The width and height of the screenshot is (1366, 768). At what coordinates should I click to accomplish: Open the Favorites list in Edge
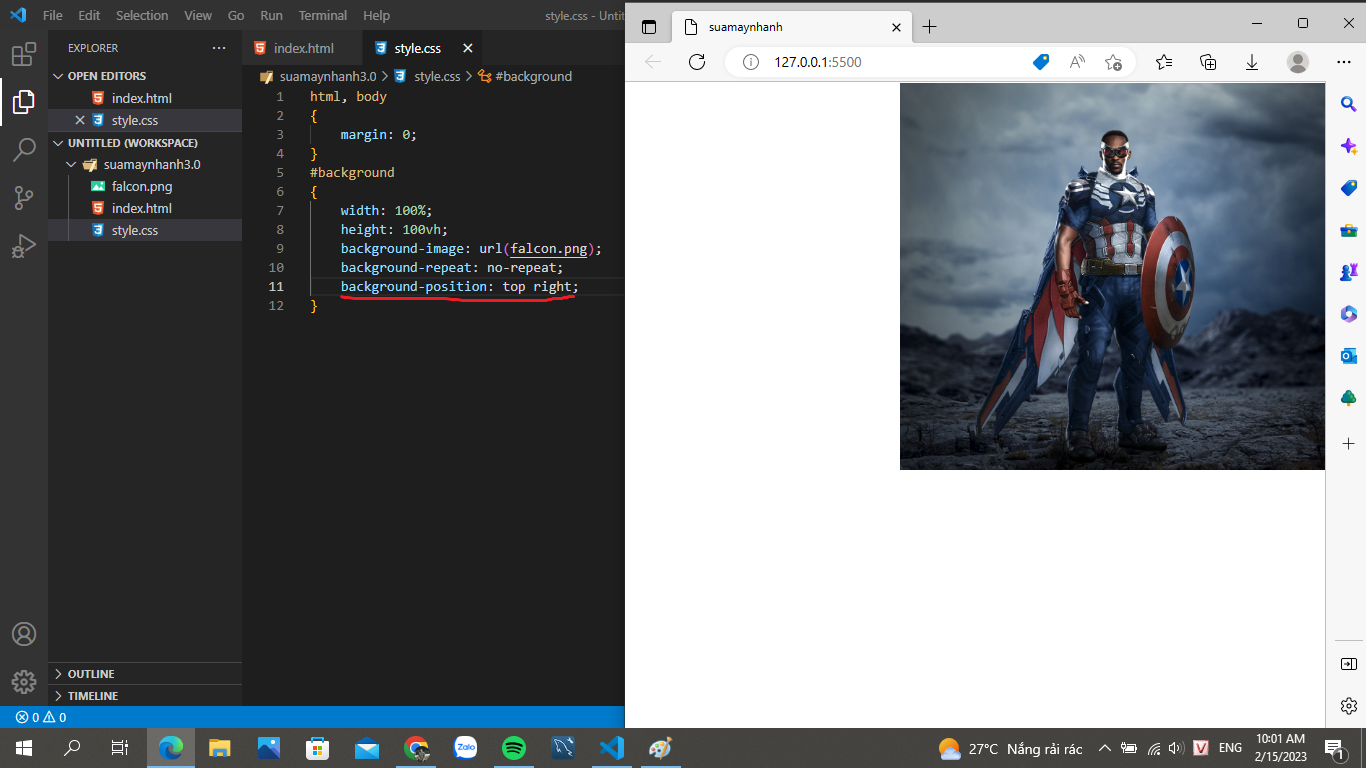[x=1164, y=62]
